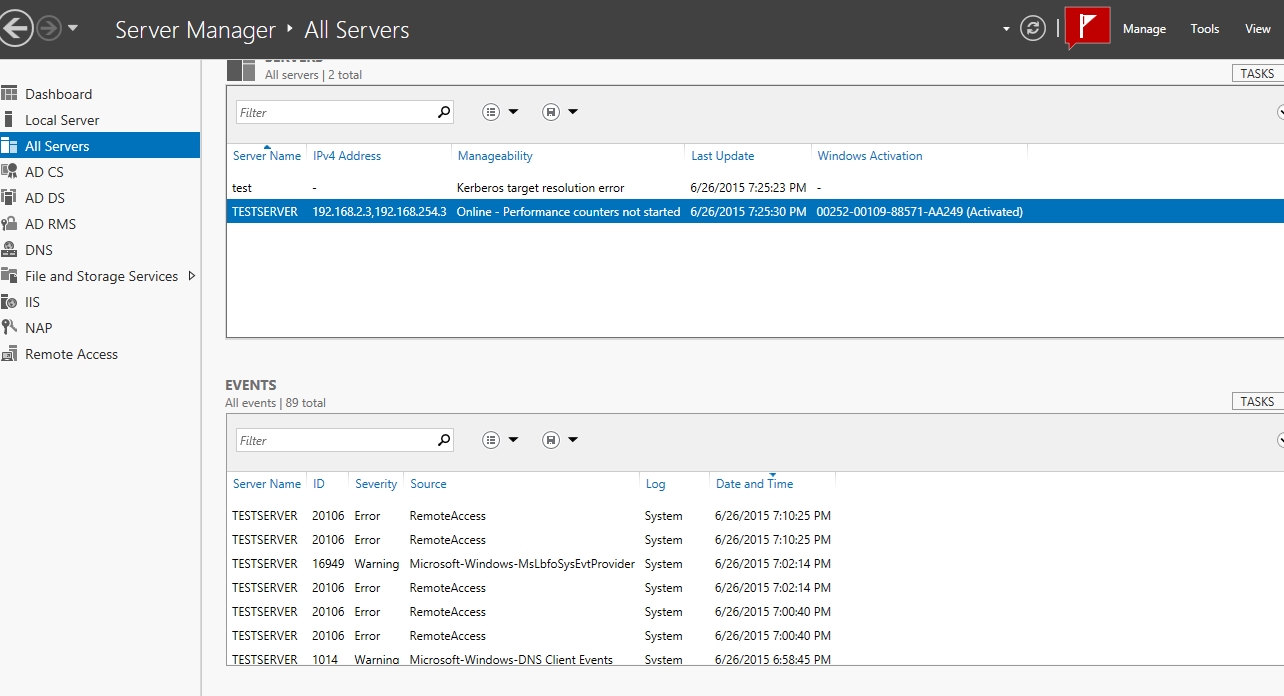Image resolution: width=1284 pixels, height=696 pixels.
Task: Click the back navigation arrow
Action: pyautogui.click(x=15, y=29)
